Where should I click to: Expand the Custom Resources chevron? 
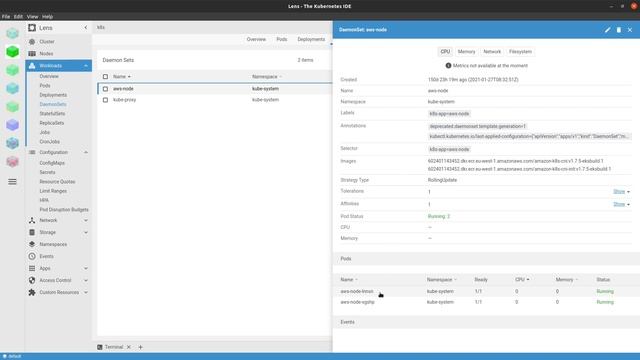point(86,292)
